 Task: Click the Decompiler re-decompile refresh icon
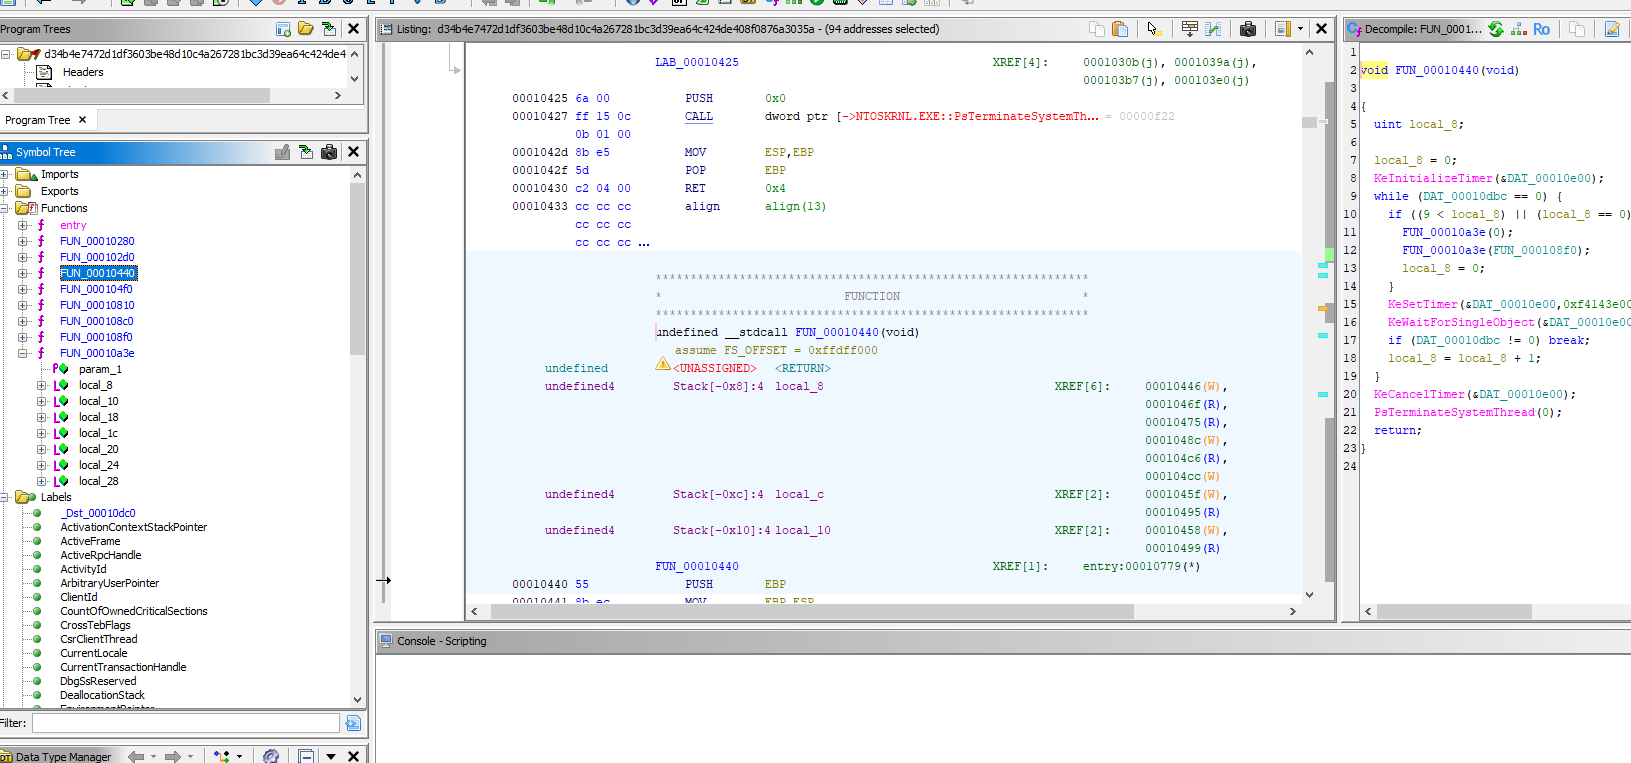point(1496,29)
